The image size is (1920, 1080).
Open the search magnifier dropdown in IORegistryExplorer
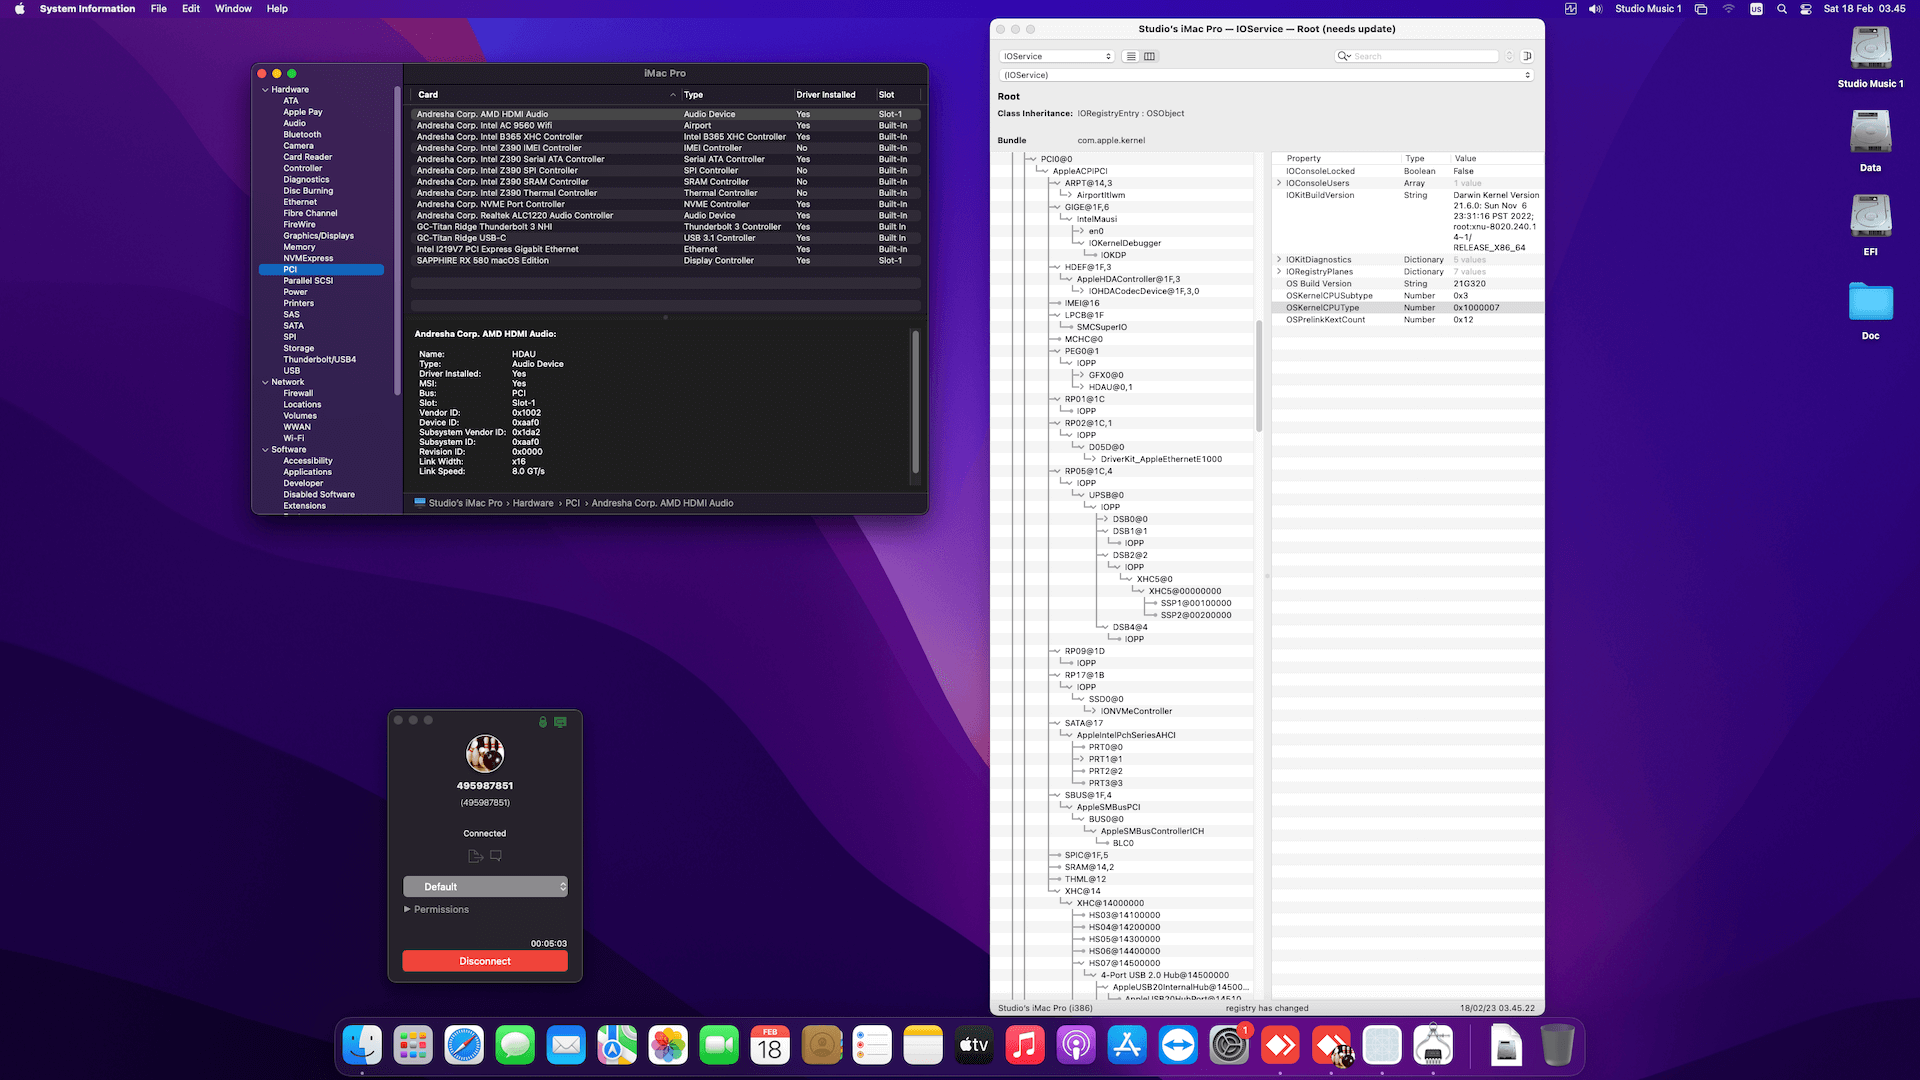tap(1345, 56)
